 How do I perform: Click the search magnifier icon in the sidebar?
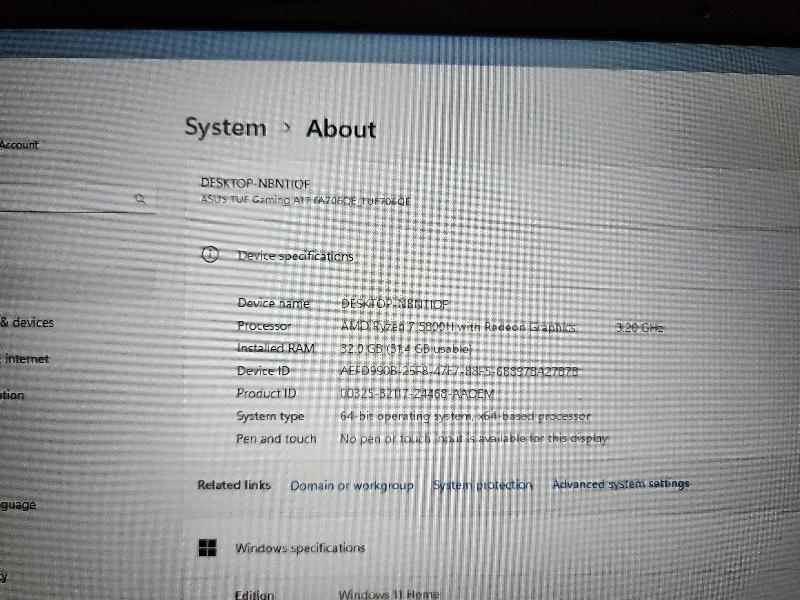click(x=140, y=199)
